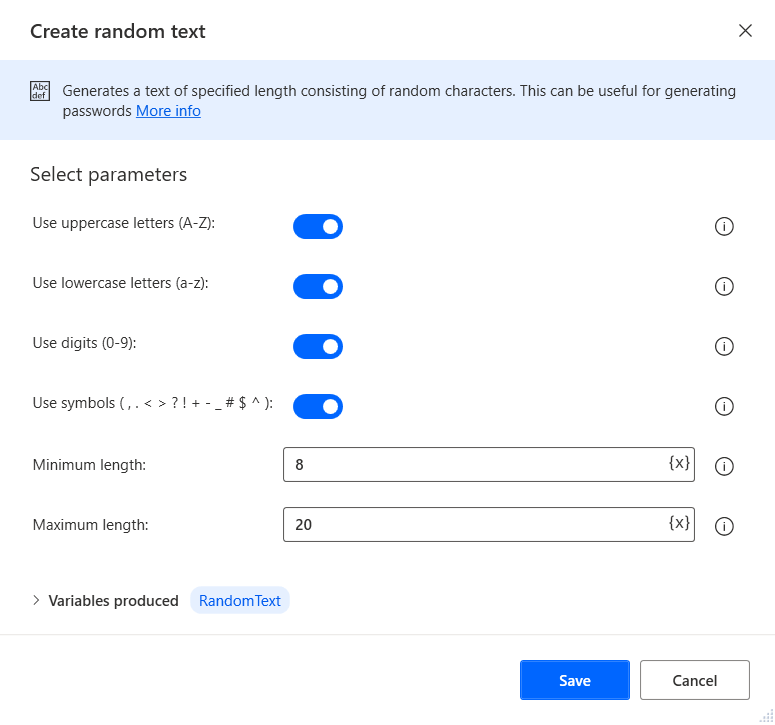Toggle Use digits (0-9) switch
This screenshot has width=775, height=725.
pyautogui.click(x=318, y=346)
